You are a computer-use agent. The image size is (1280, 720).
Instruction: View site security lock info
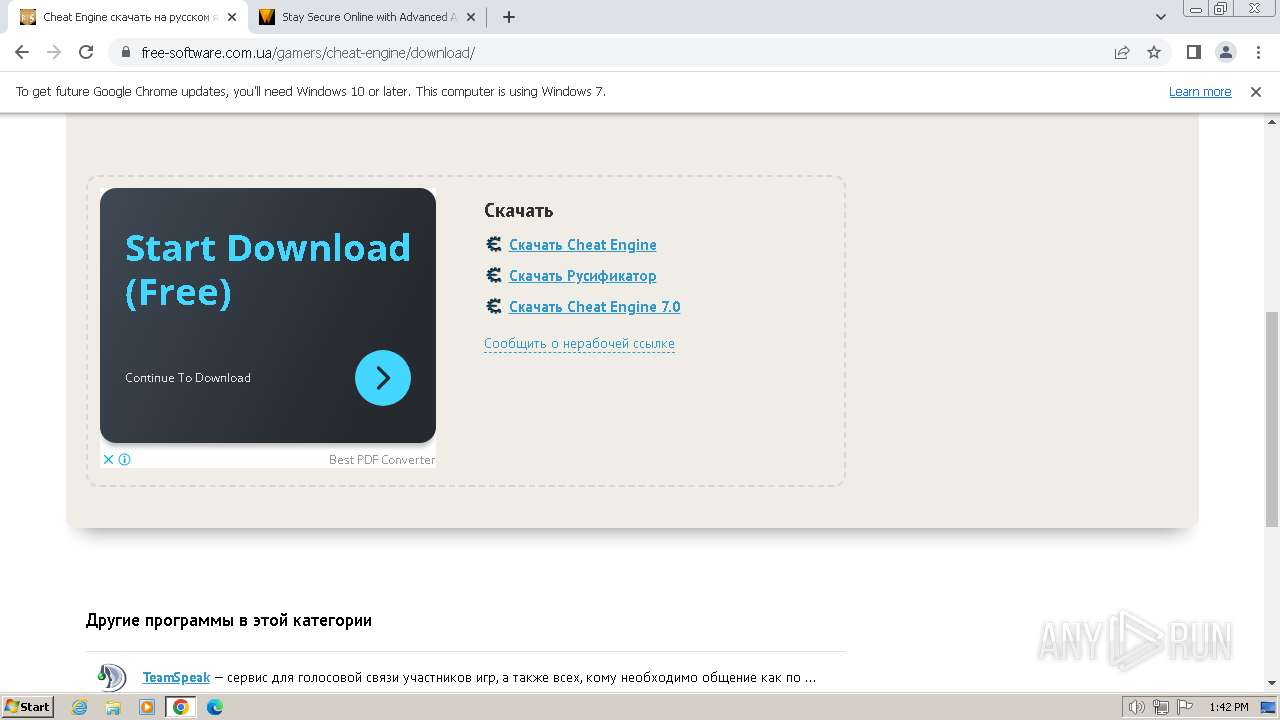tap(126, 52)
